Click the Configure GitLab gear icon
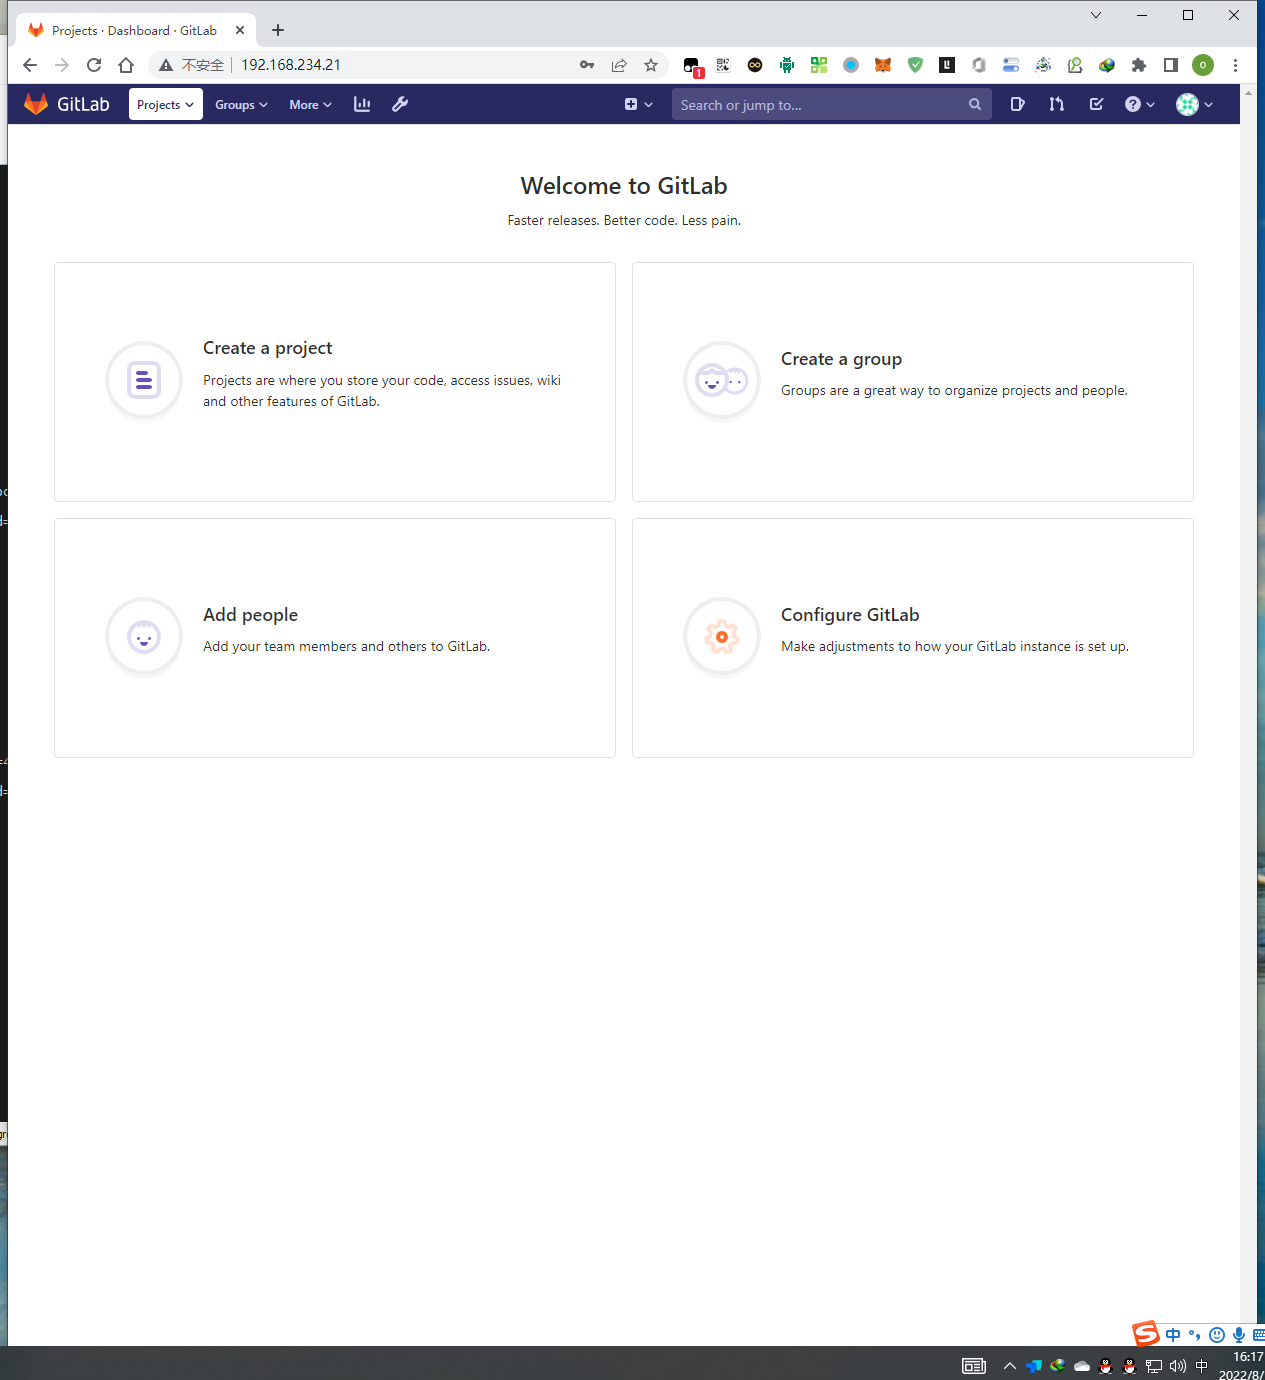This screenshot has height=1380, width=1265. click(x=722, y=636)
